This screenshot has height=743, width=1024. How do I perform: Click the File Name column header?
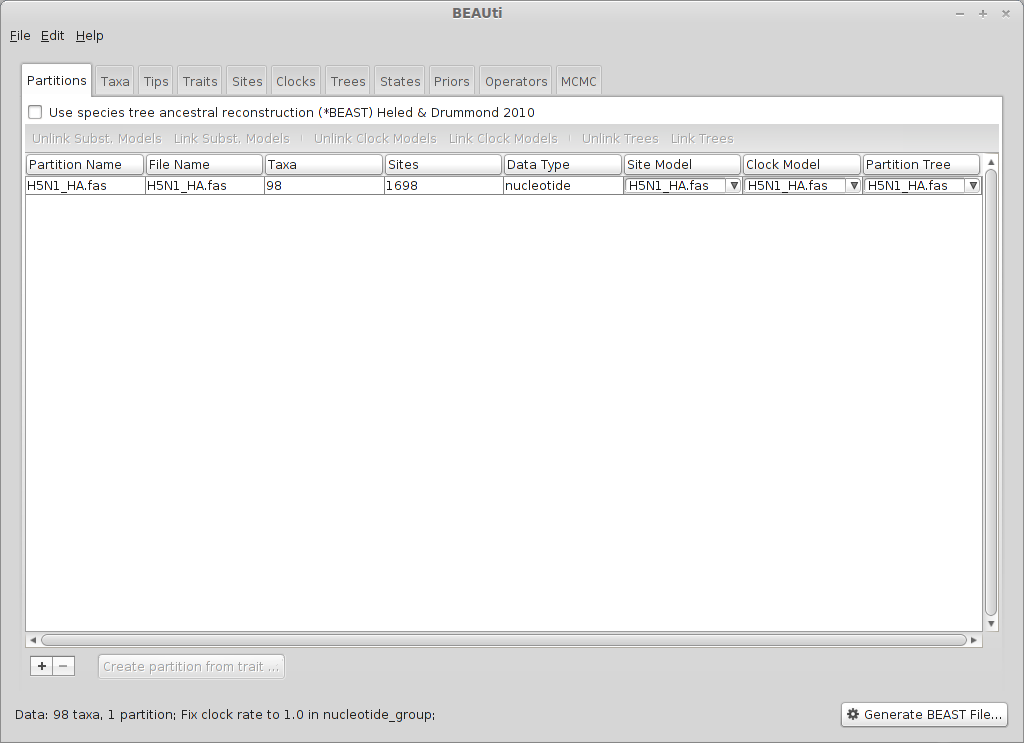tap(204, 165)
